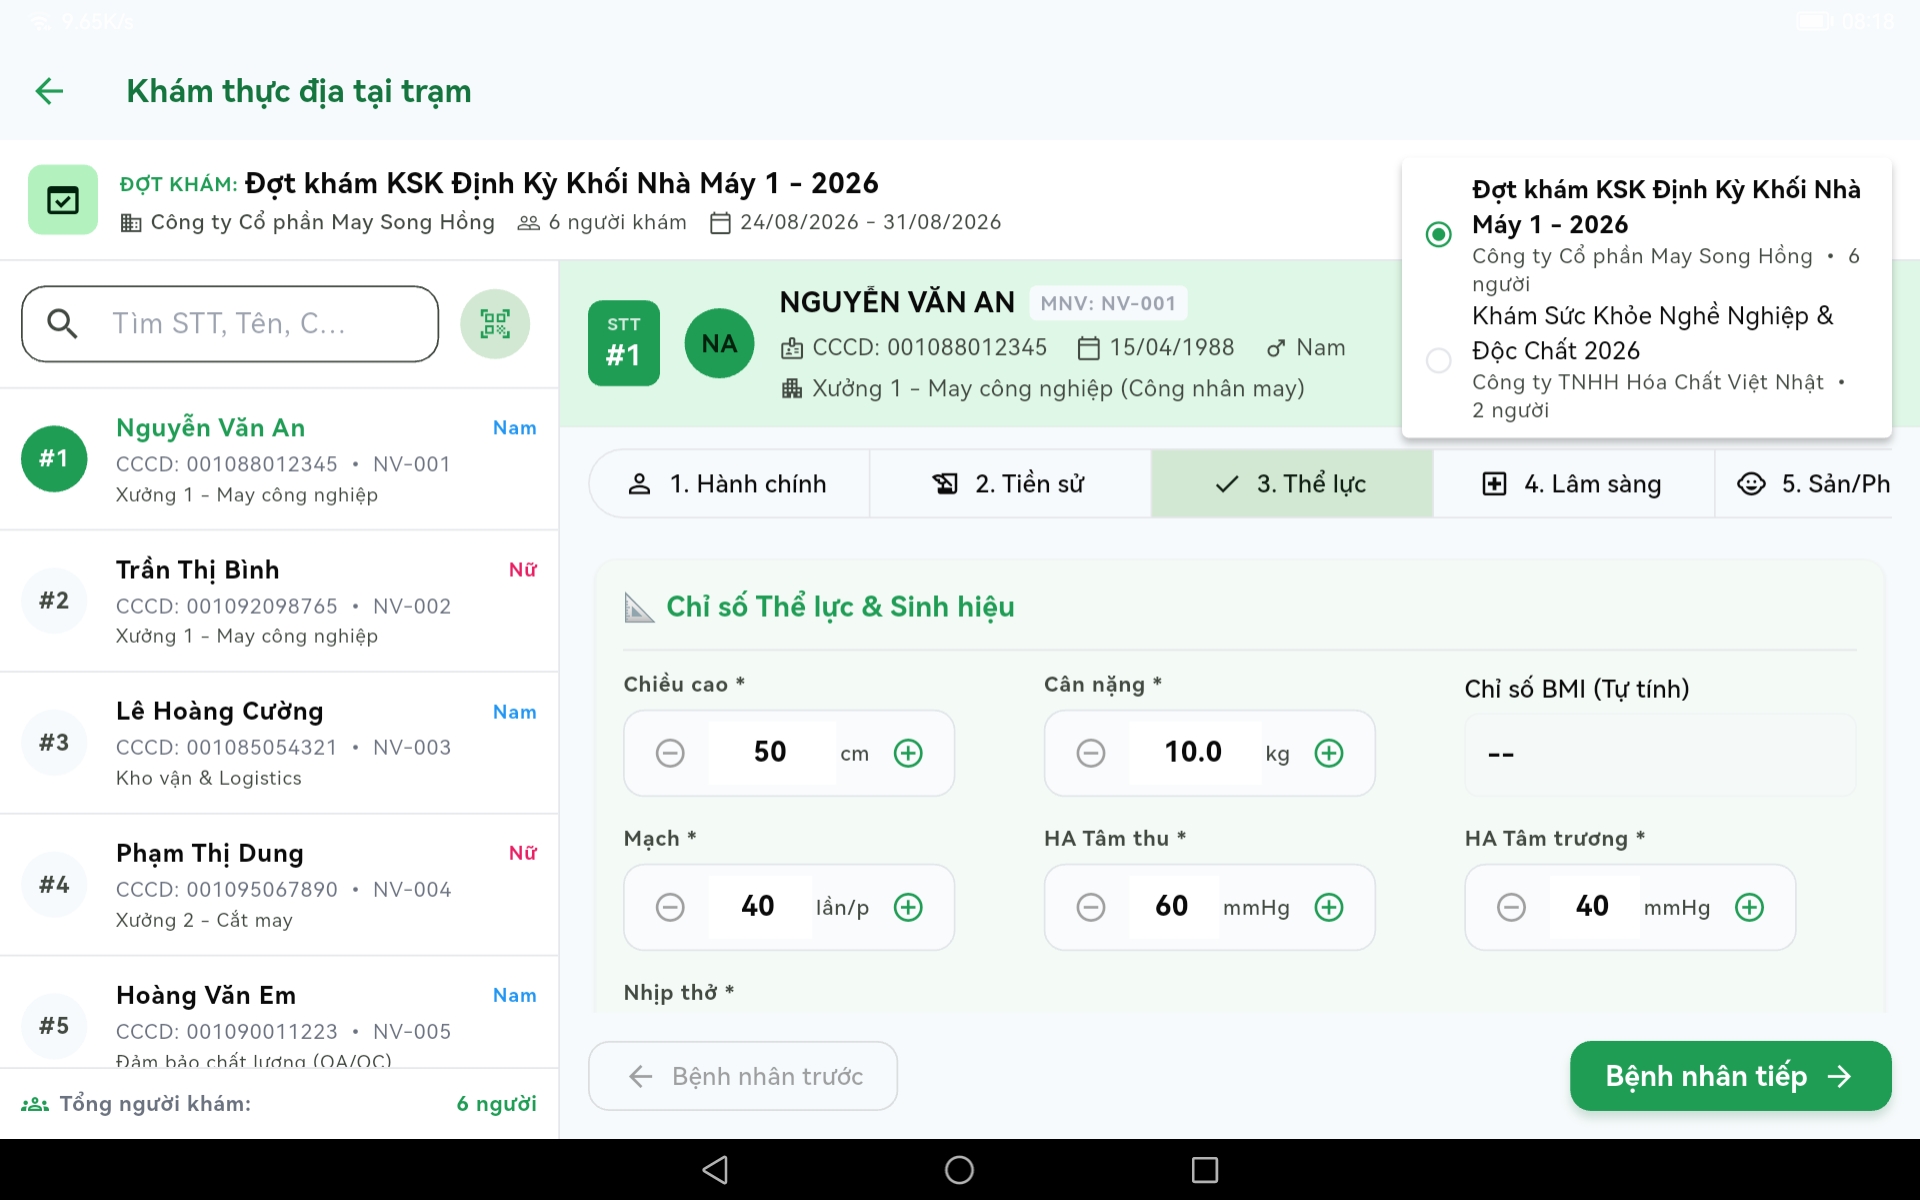
Task: Click the STT #1 badge
Action: click(624, 343)
